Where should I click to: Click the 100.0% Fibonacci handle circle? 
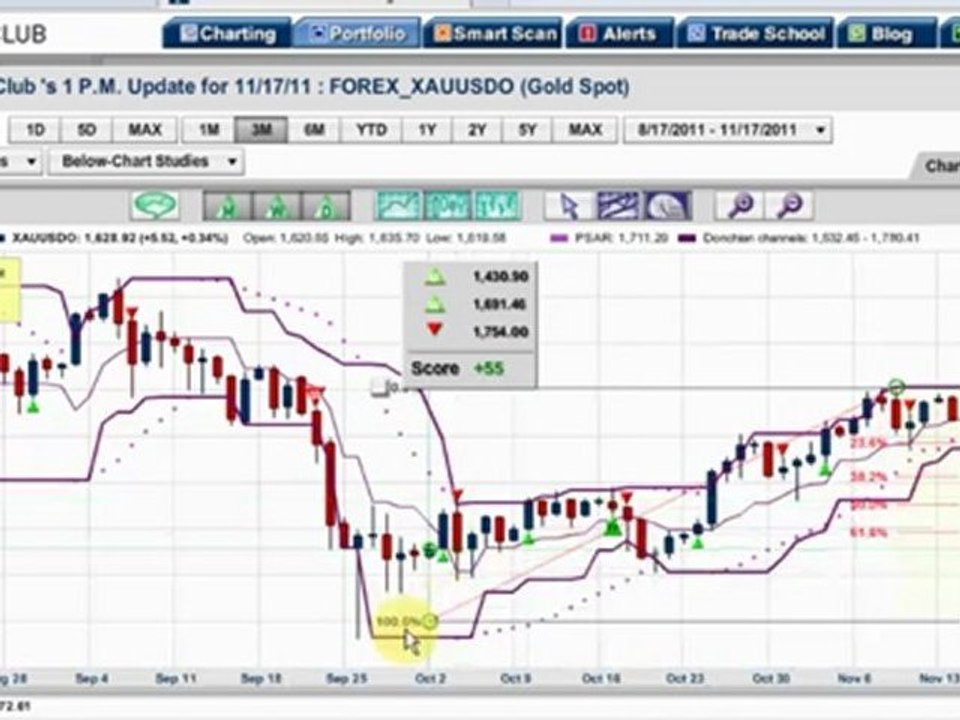430,622
